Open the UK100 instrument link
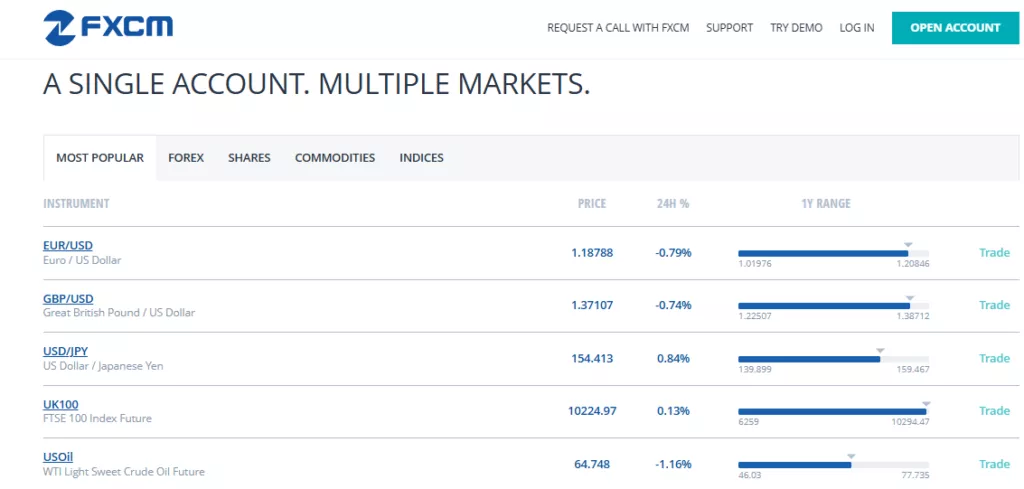The height and width of the screenshot is (489, 1024). click(61, 404)
